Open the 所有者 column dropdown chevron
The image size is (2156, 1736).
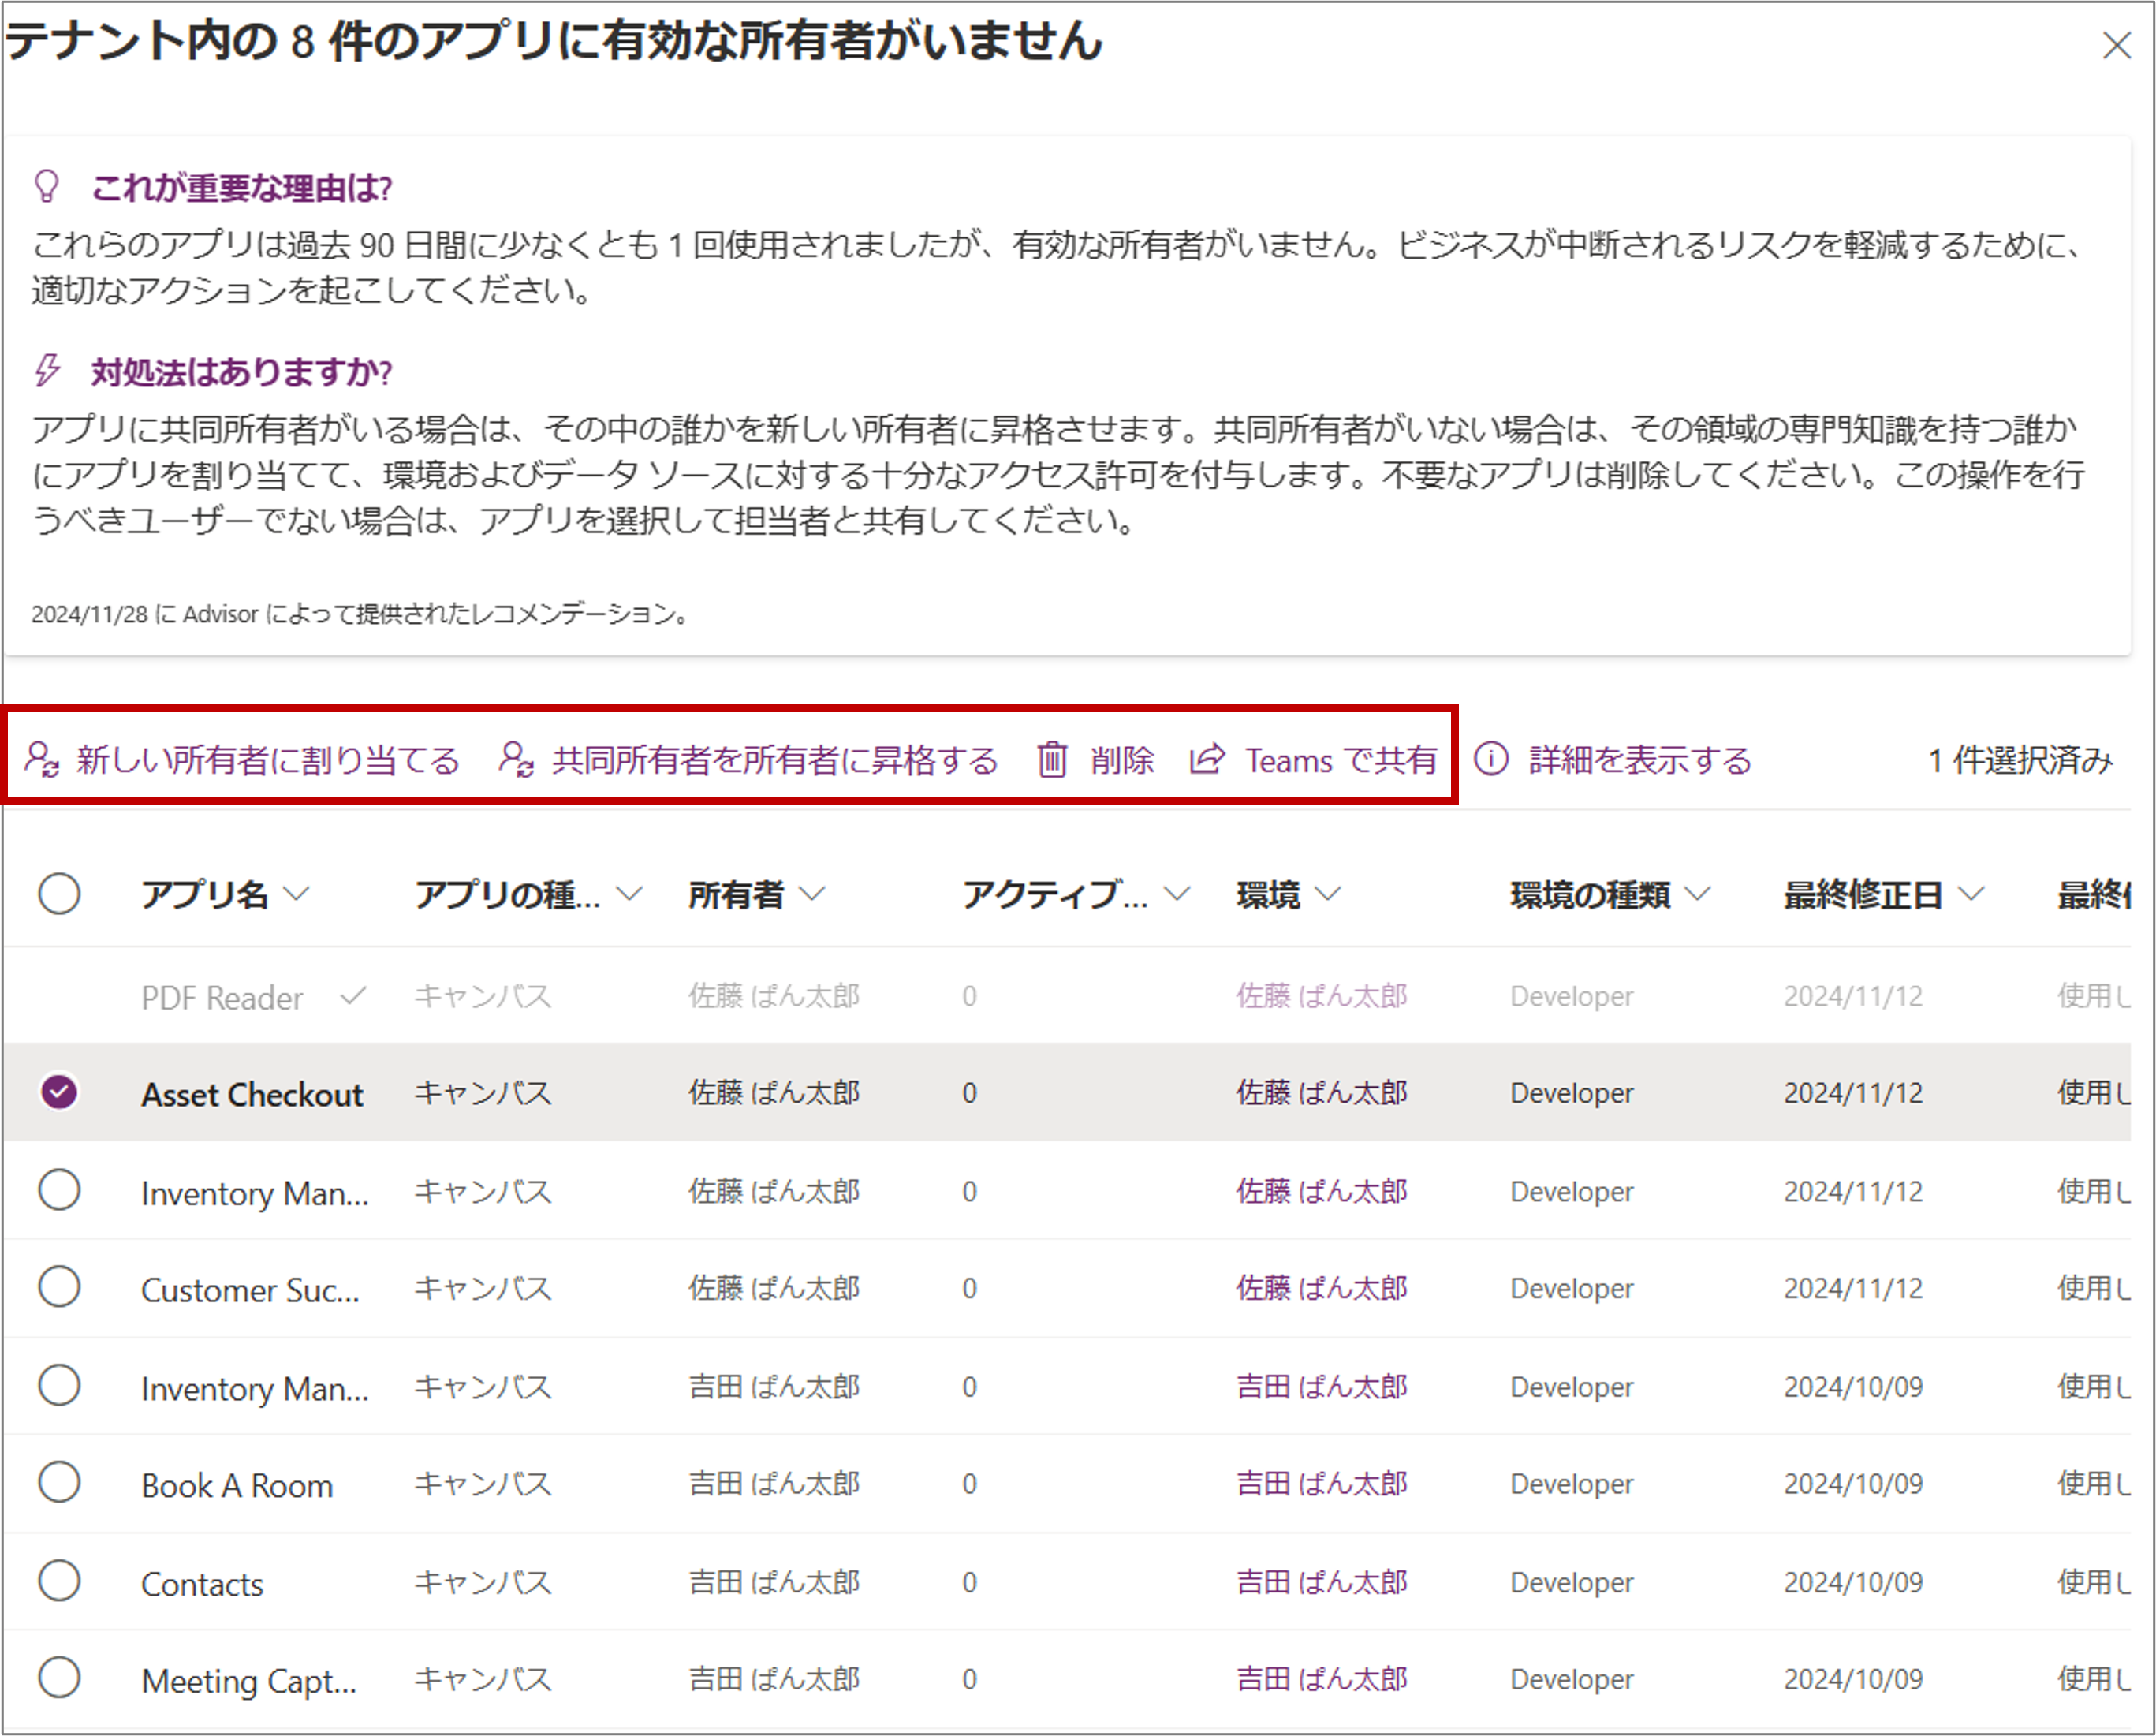tap(813, 894)
